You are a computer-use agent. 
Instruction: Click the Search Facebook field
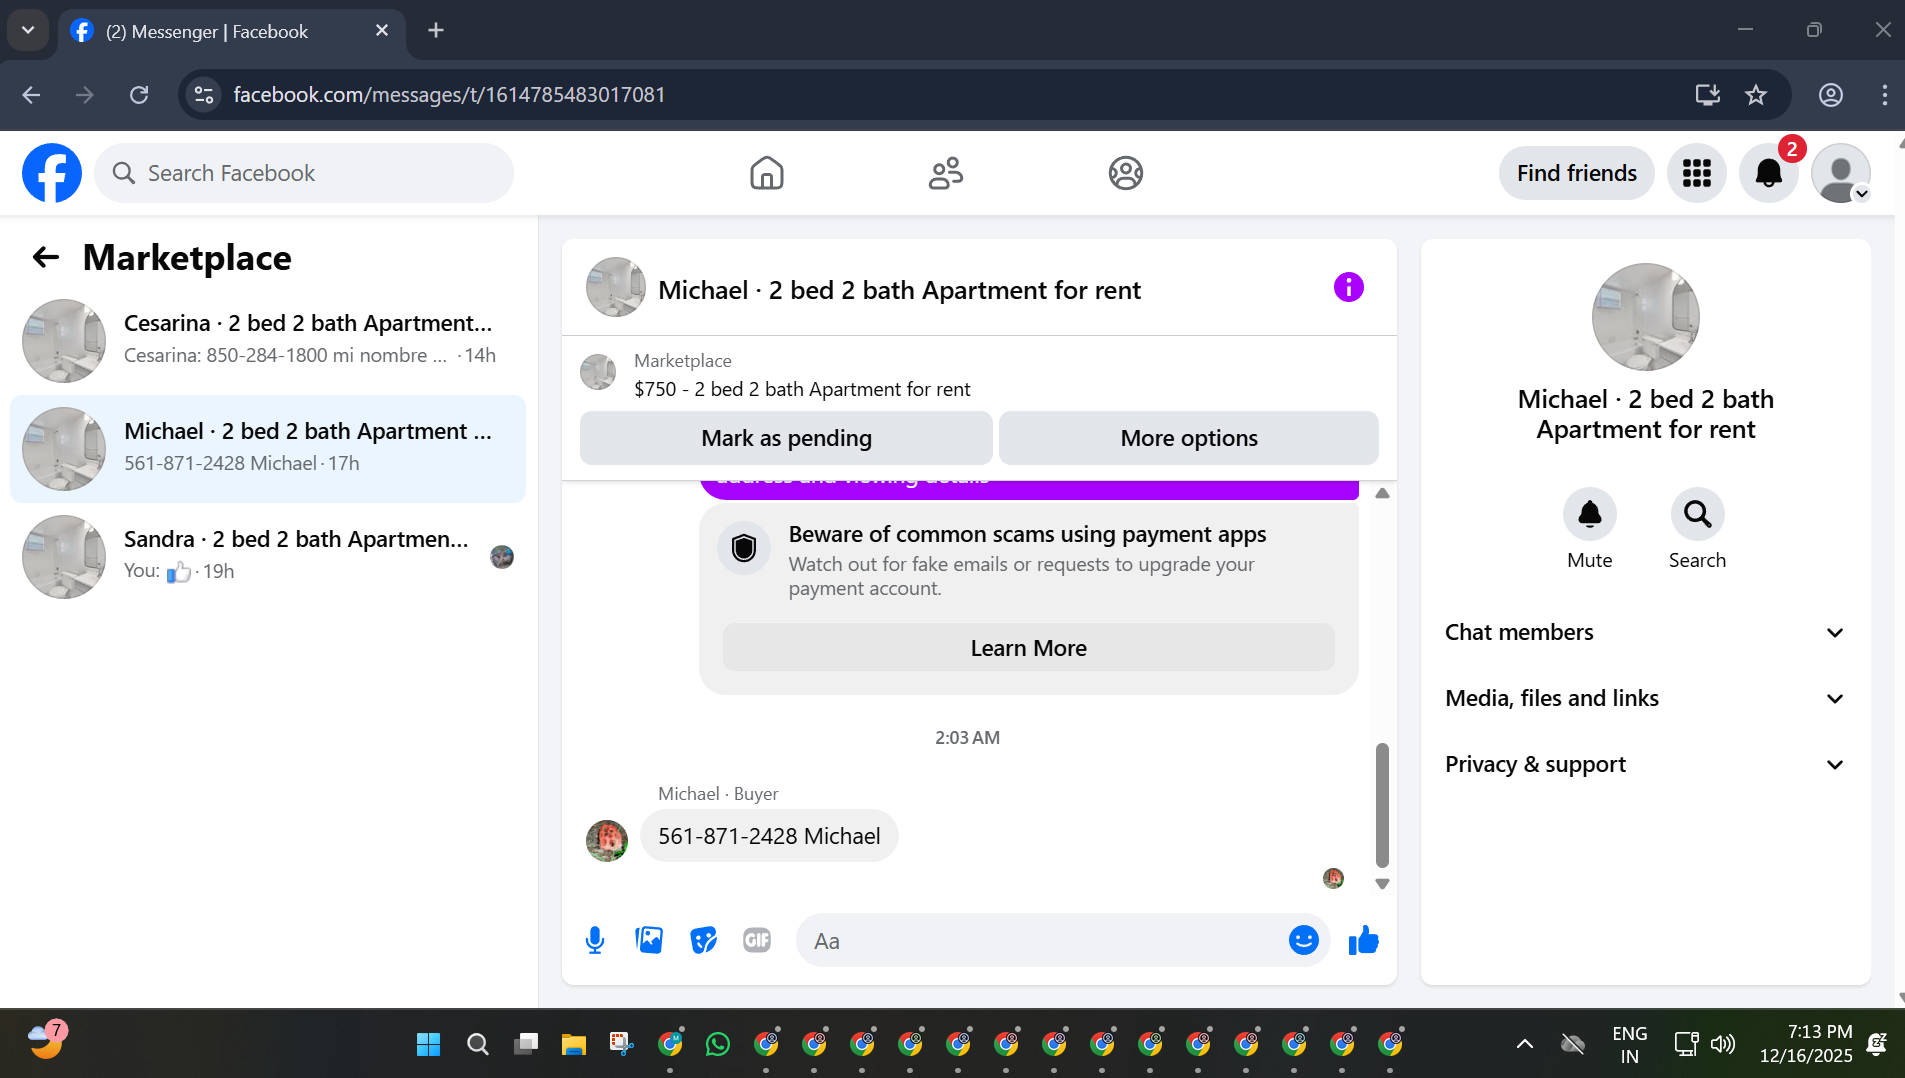[x=304, y=173]
